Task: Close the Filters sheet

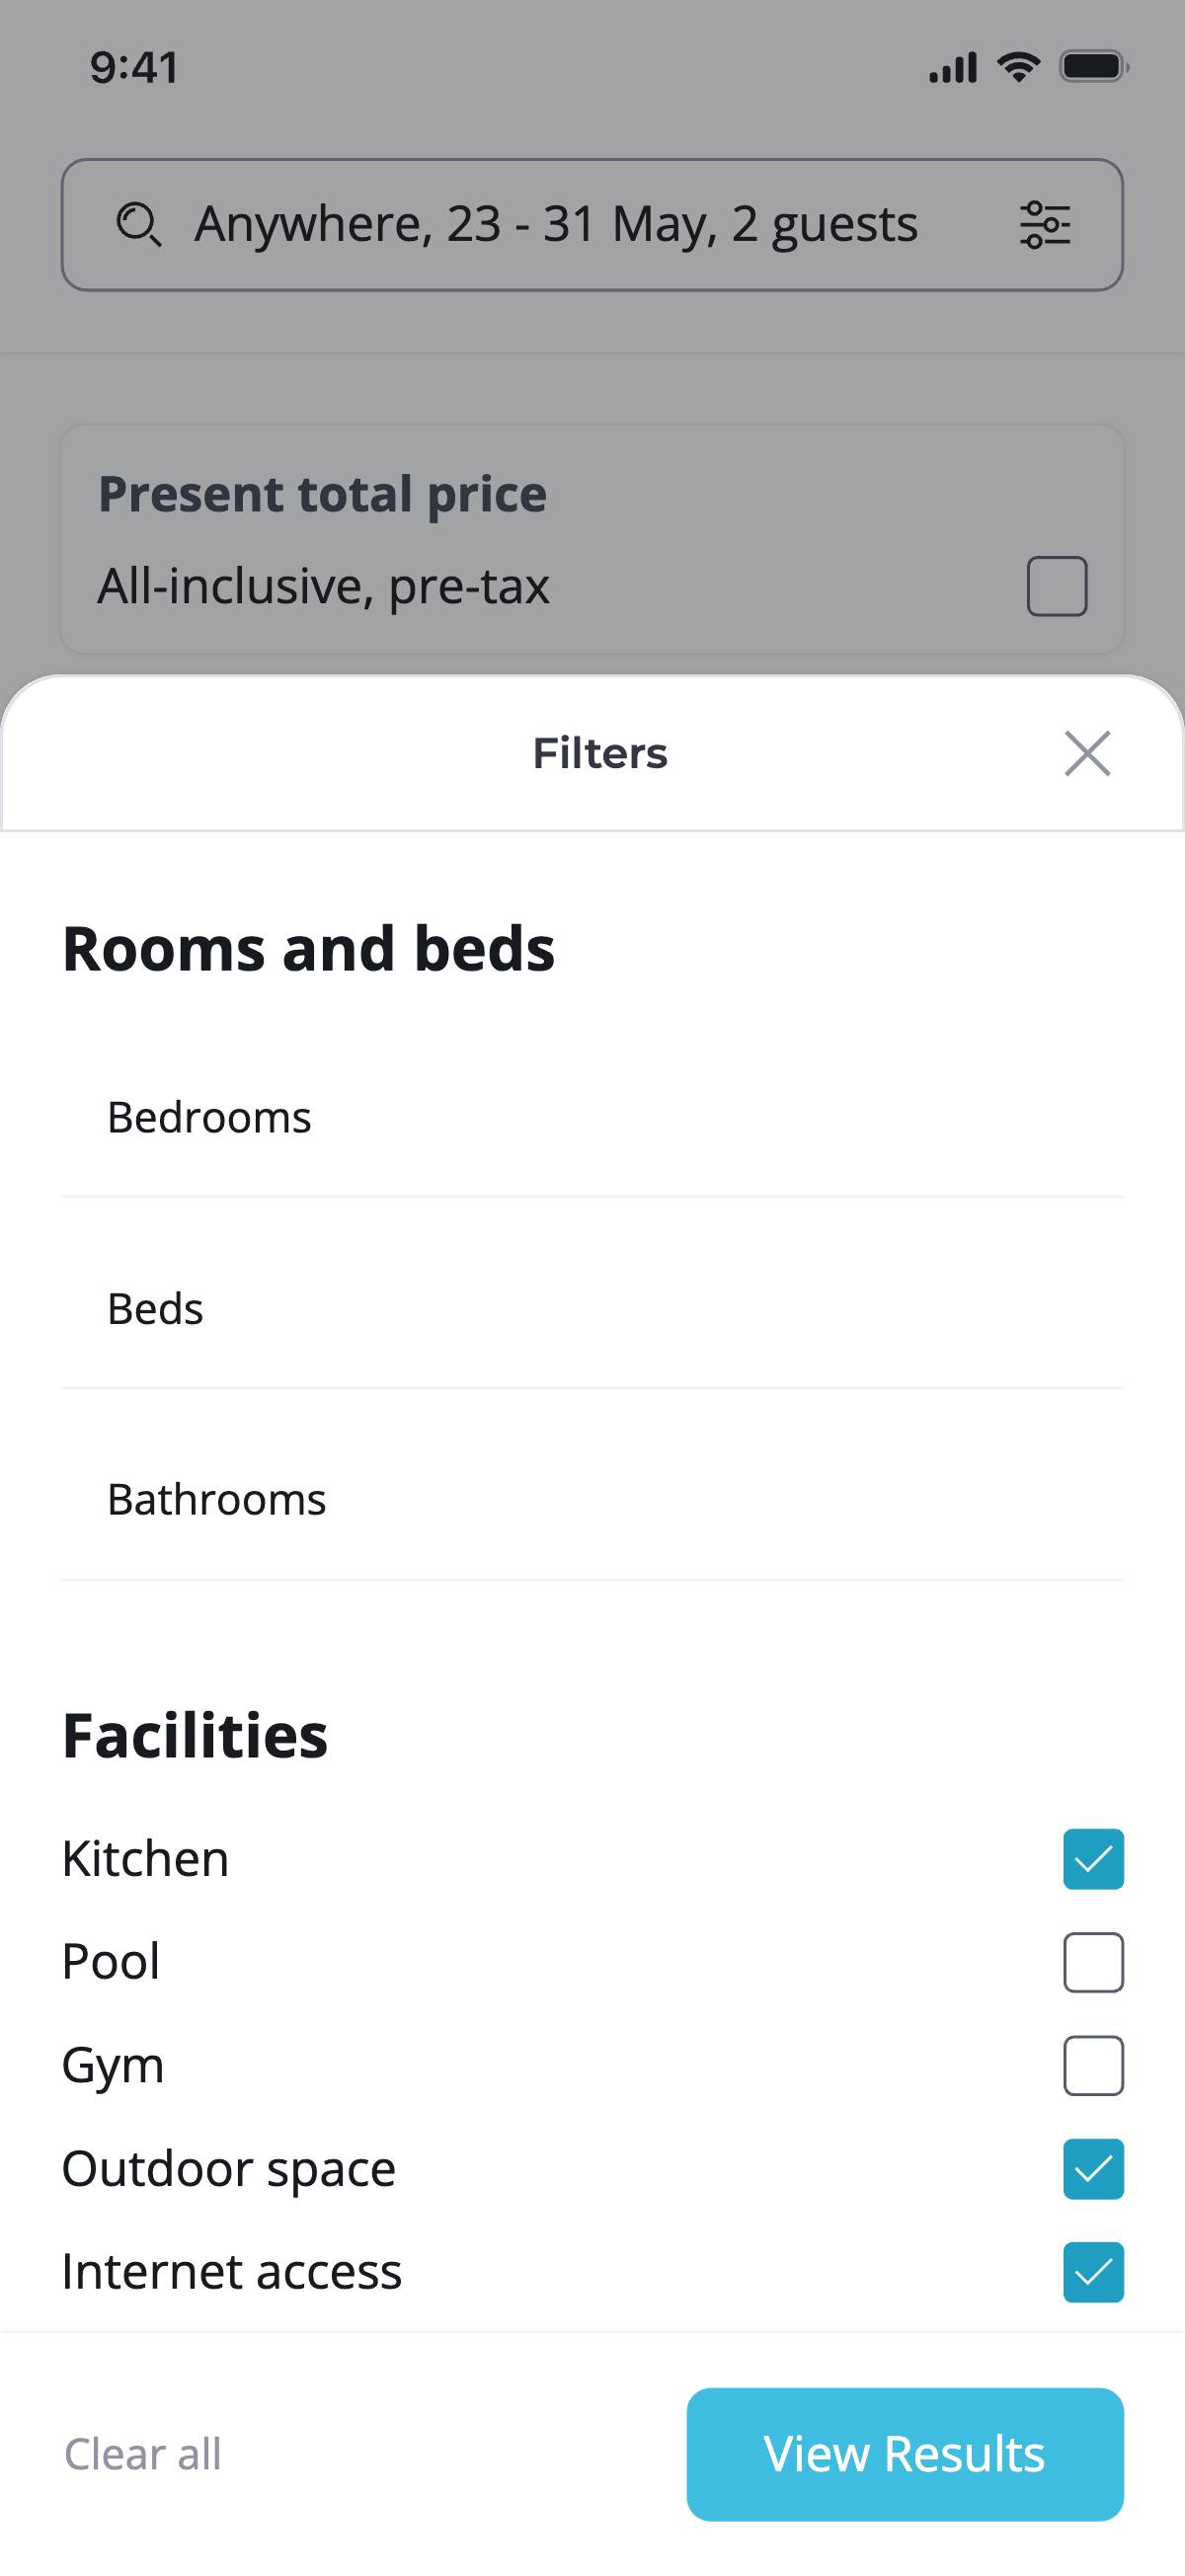Action: tap(1087, 753)
